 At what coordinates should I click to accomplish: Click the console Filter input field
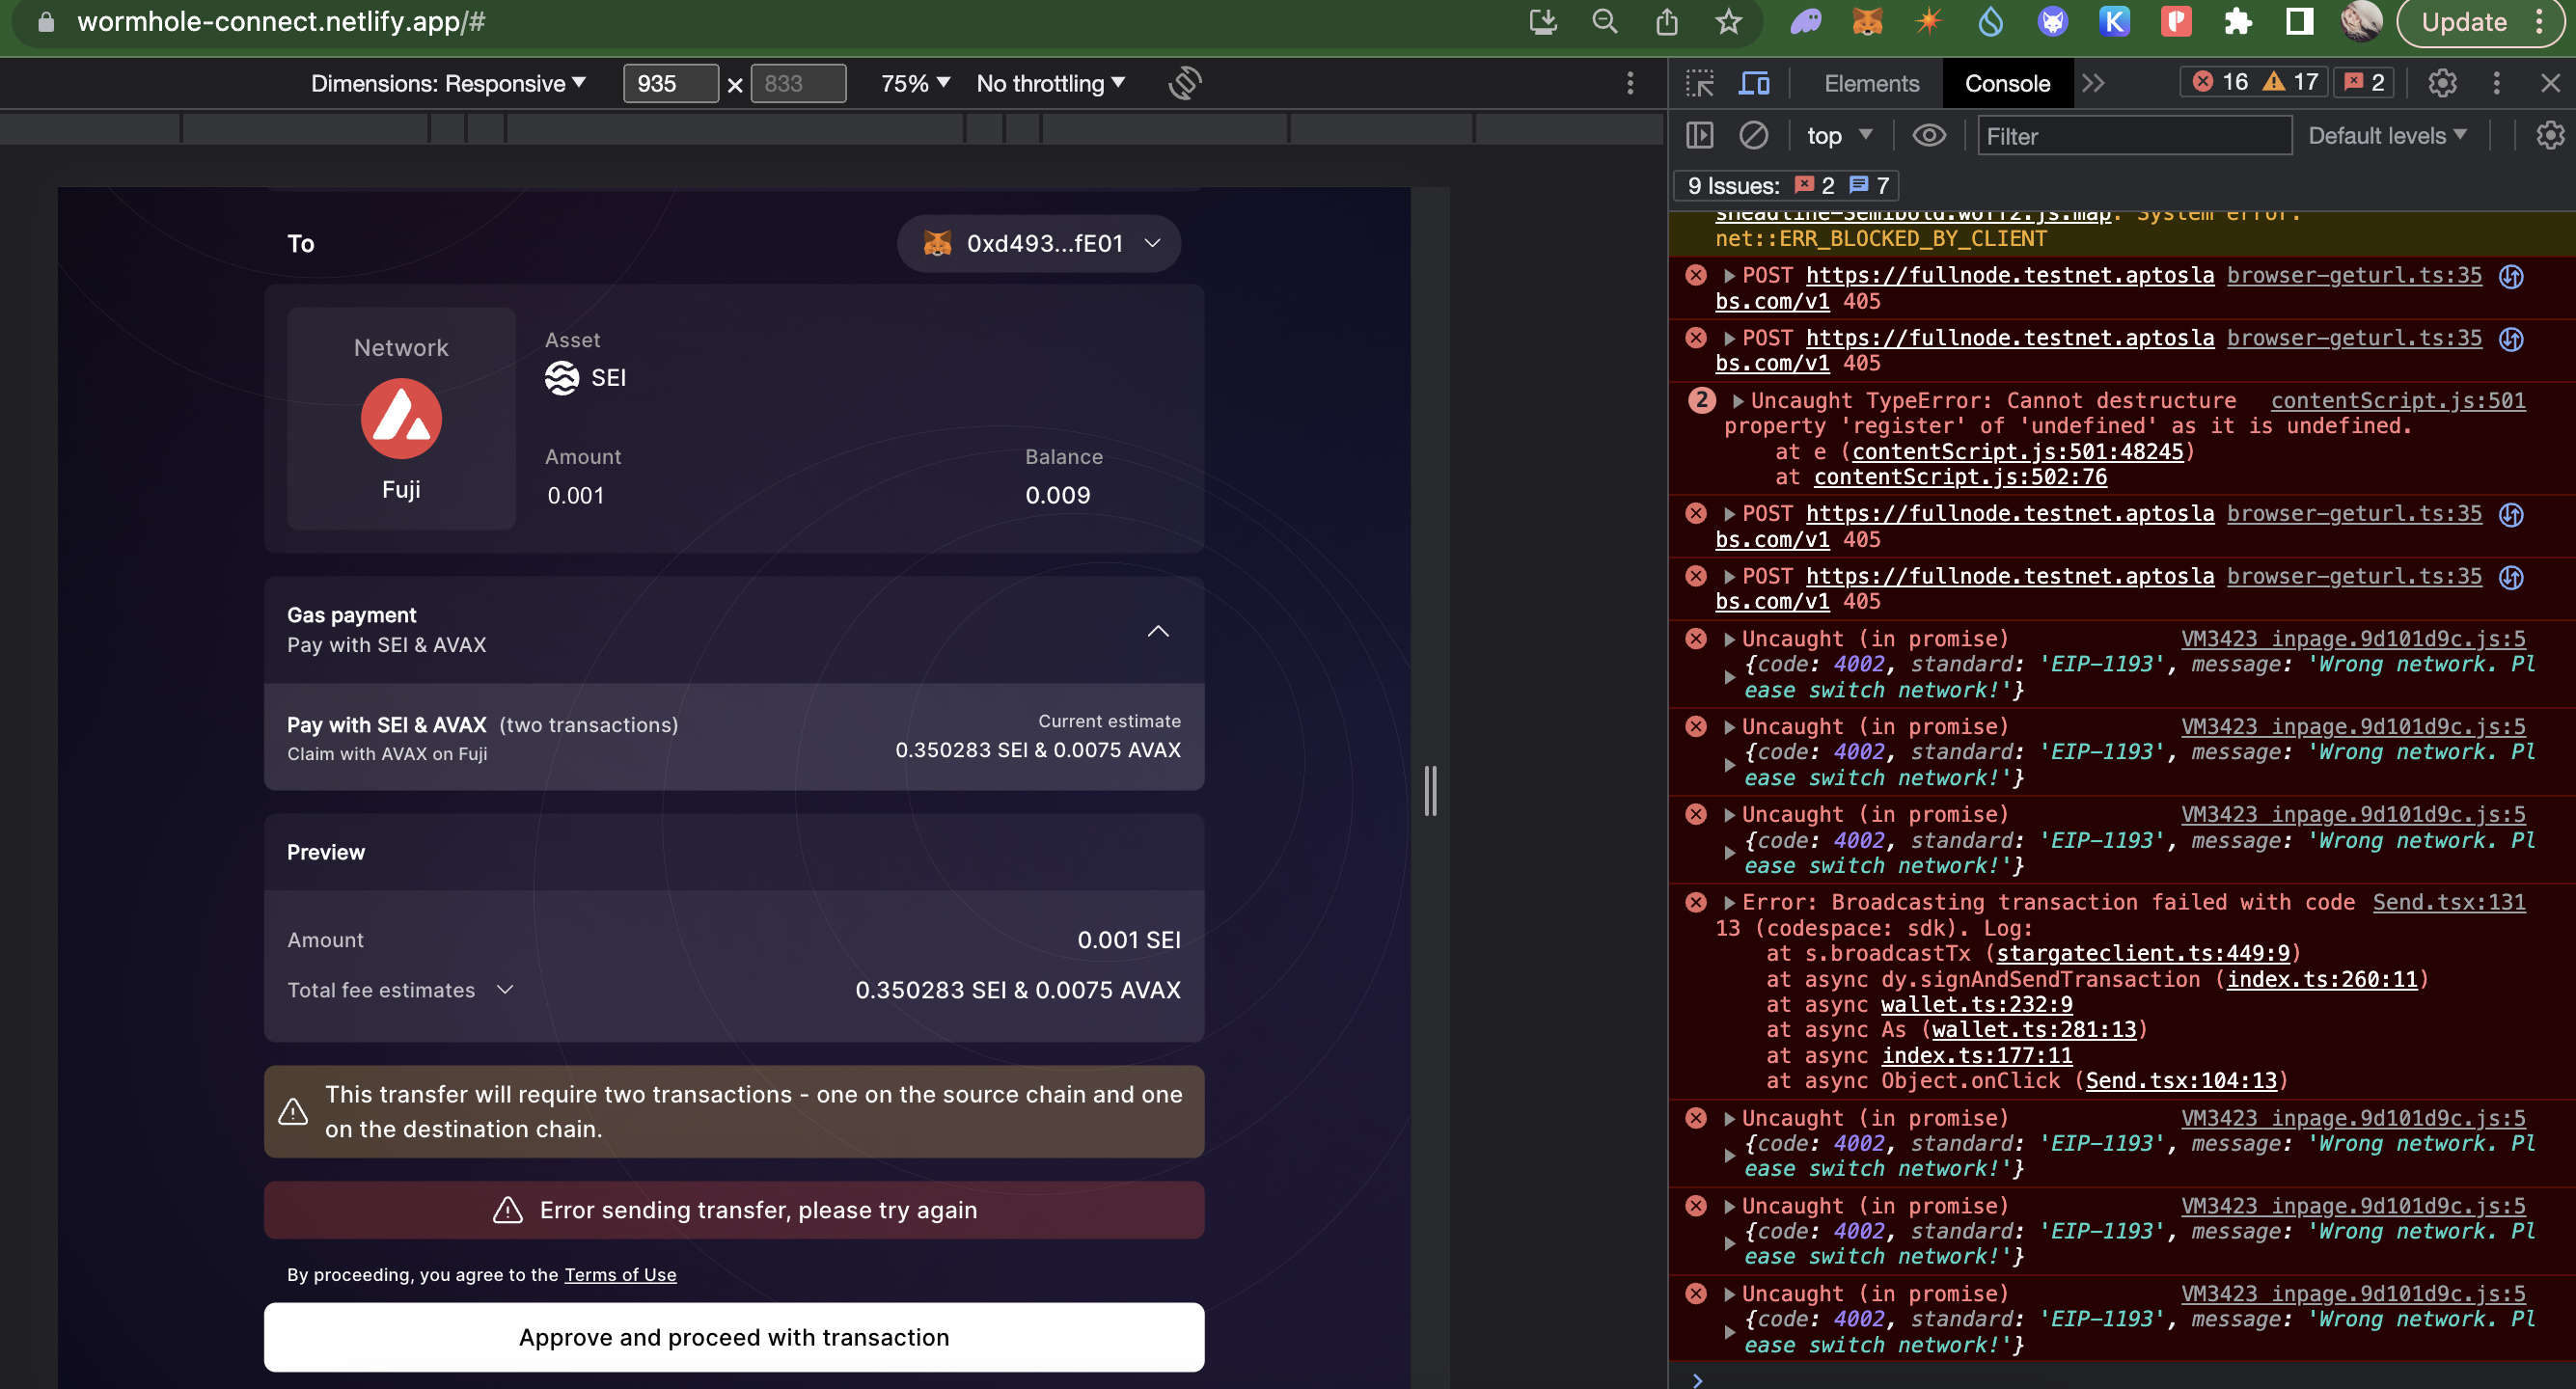point(2134,135)
